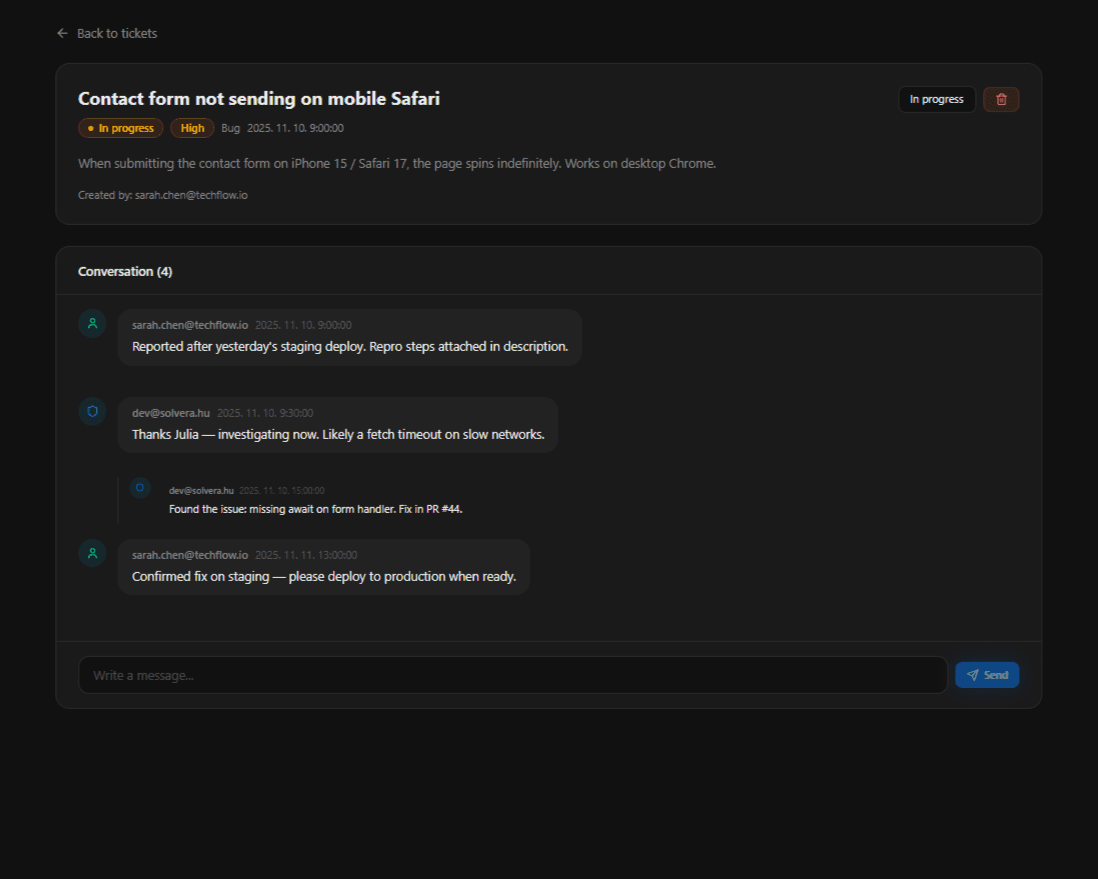Click the message 'Reported after yesterday's staging deploy'
The height and width of the screenshot is (879, 1098).
click(x=350, y=347)
